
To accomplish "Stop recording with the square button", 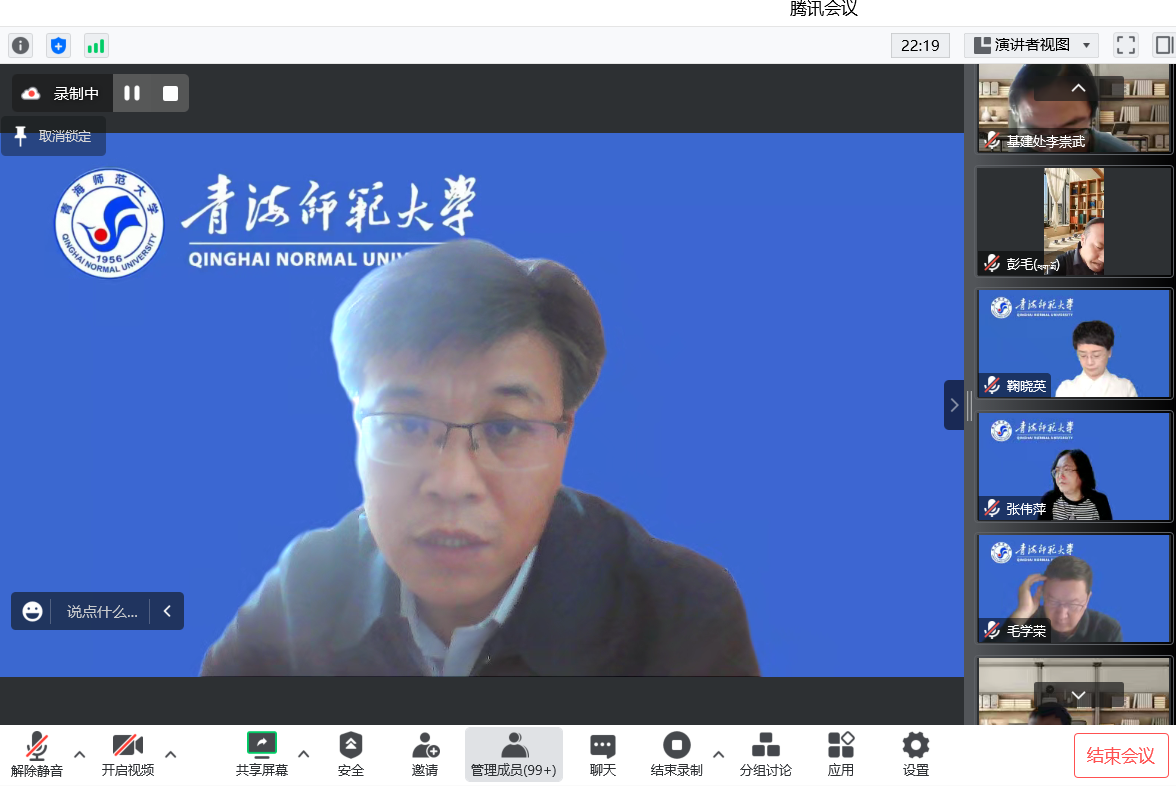I will tap(170, 93).
